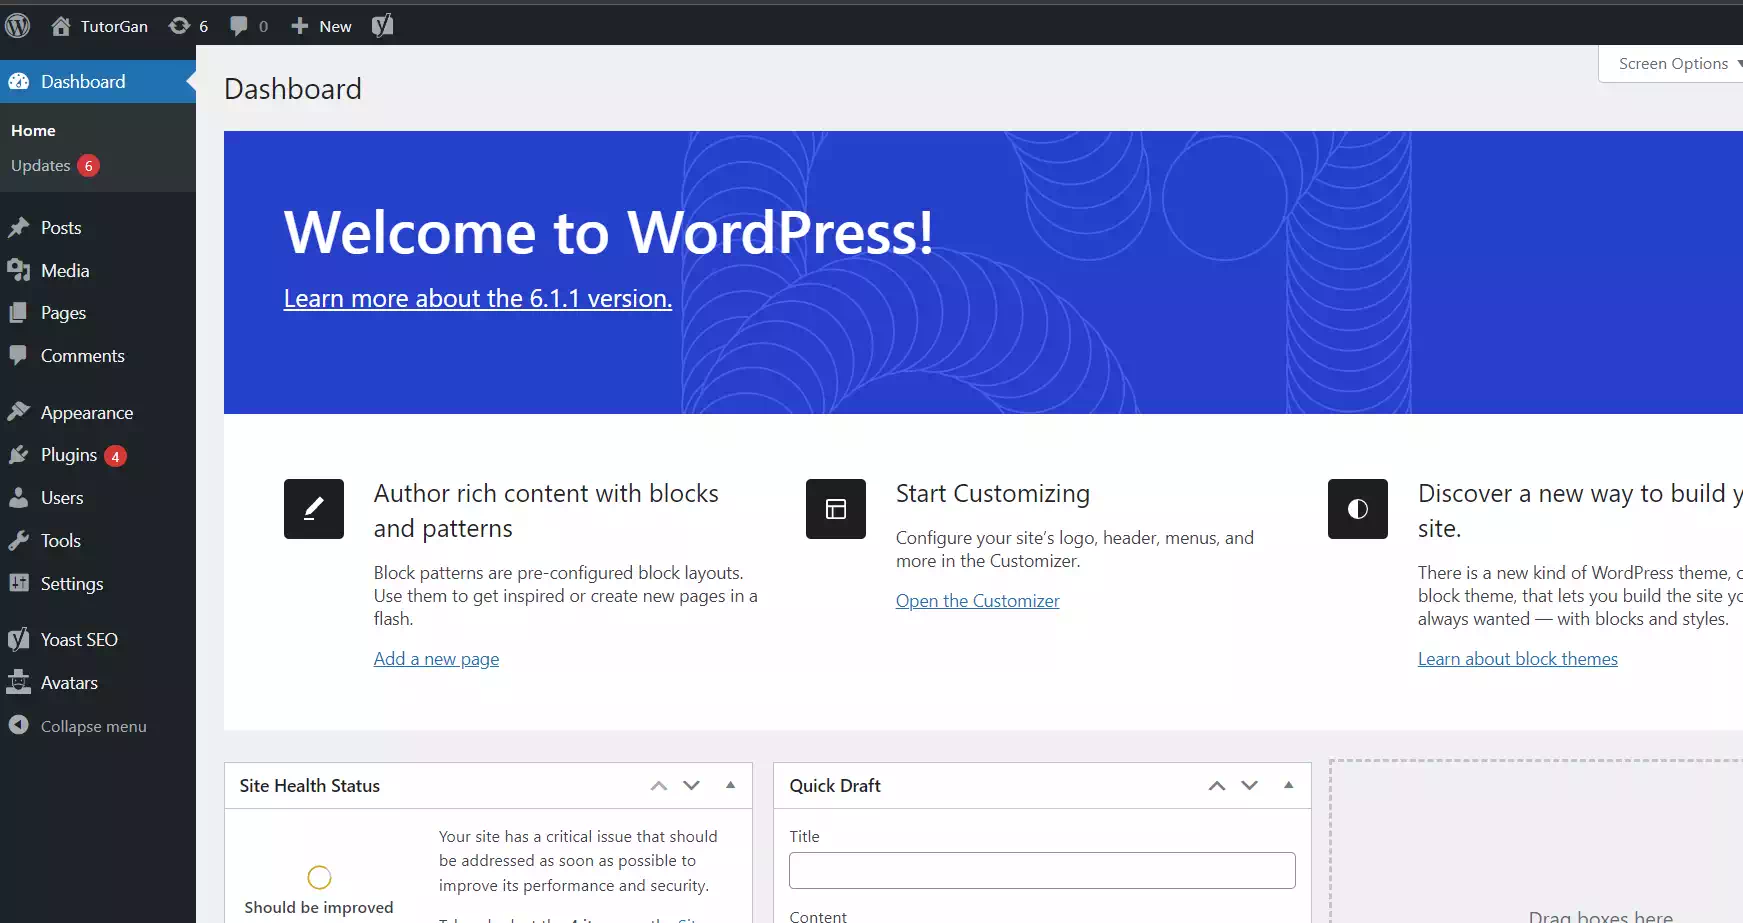
Task: Click the Users person icon
Action: pos(18,498)
